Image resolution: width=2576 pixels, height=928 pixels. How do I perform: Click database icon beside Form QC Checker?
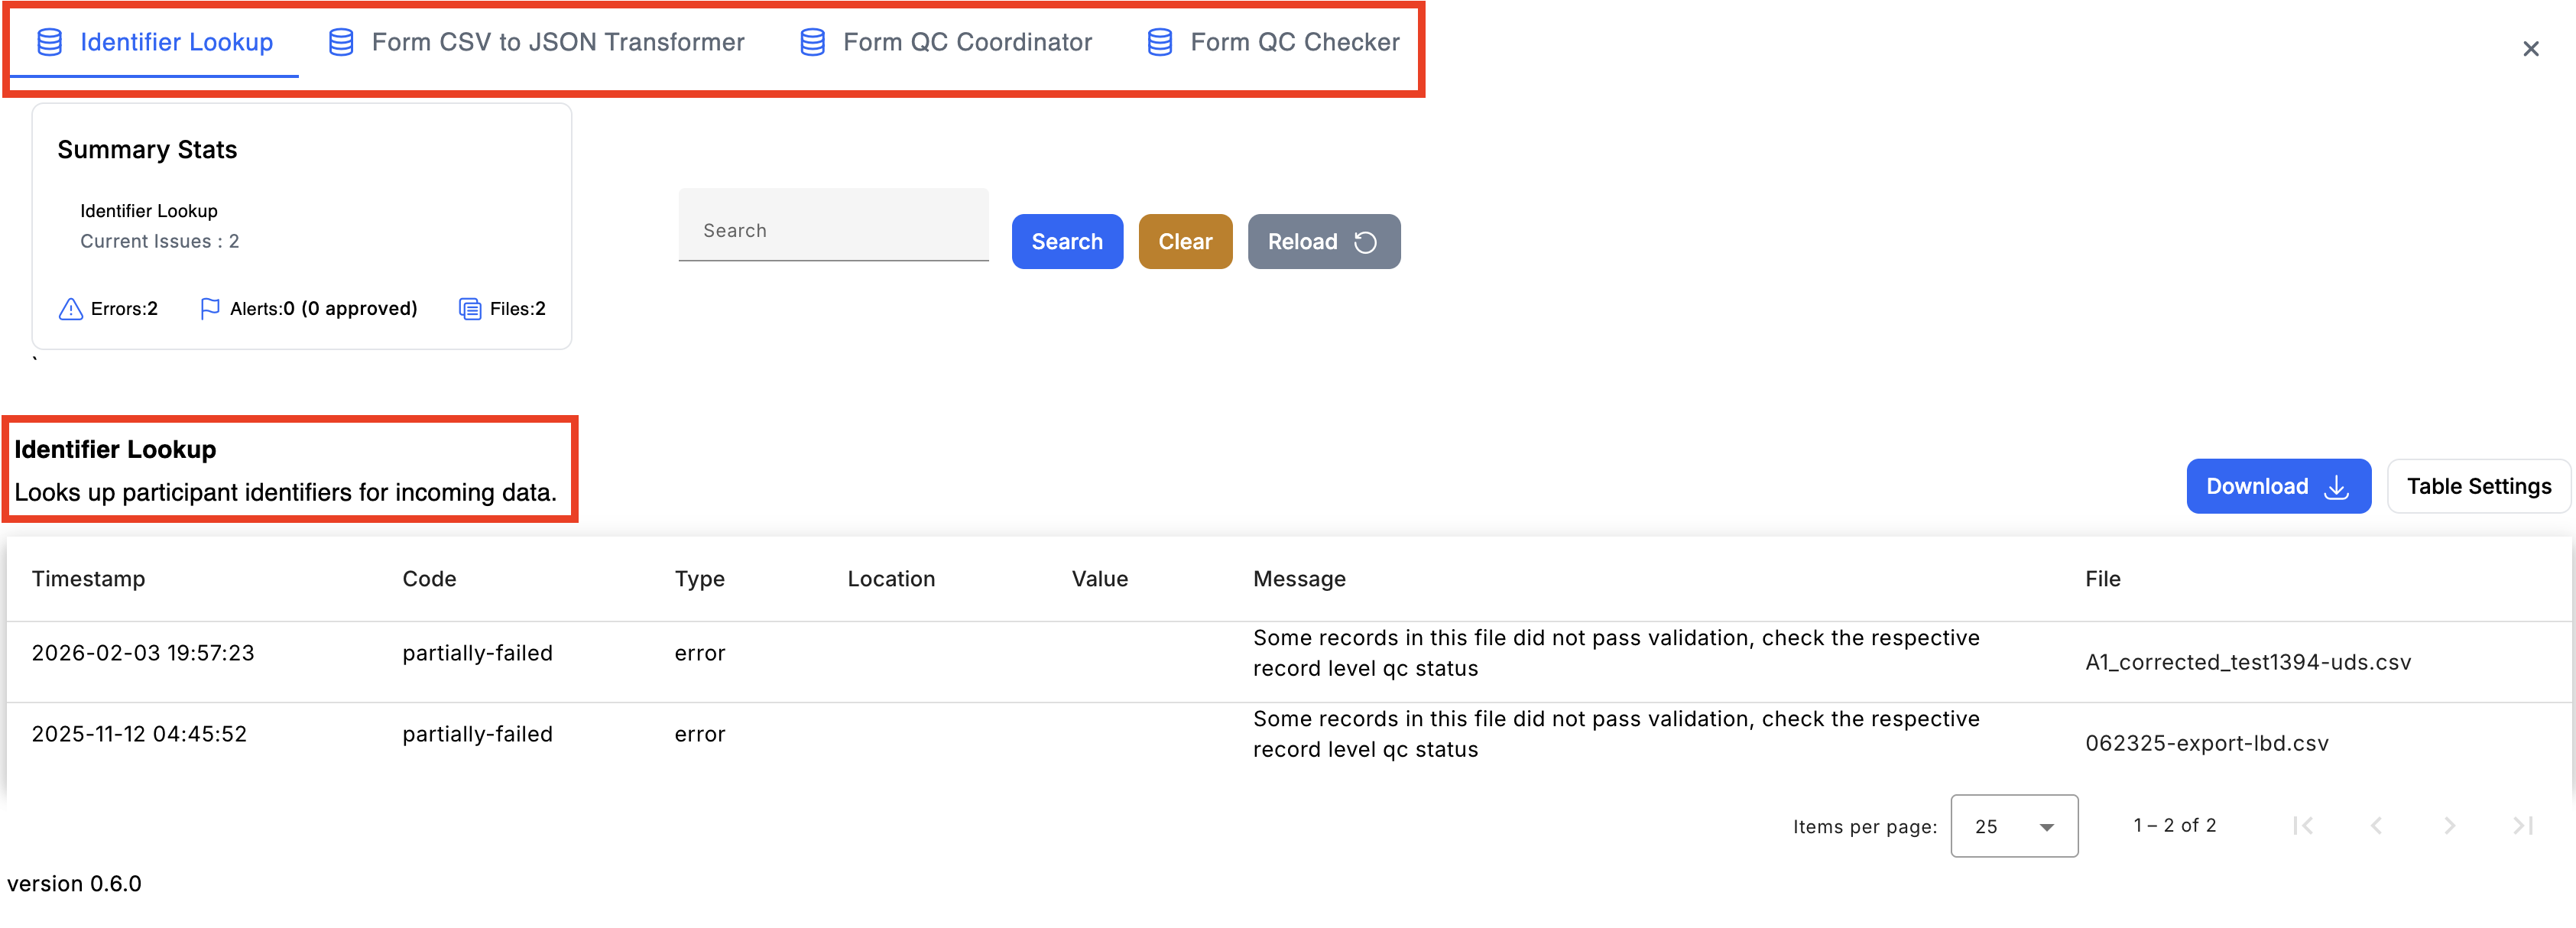point(1160,42)
